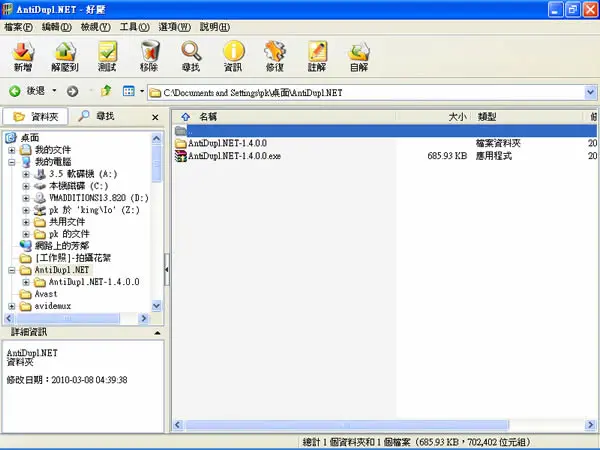600x450 pixels.
Task: Click the 註解 (Comment) toolbar icon
Action: click(x=317, y=56)
